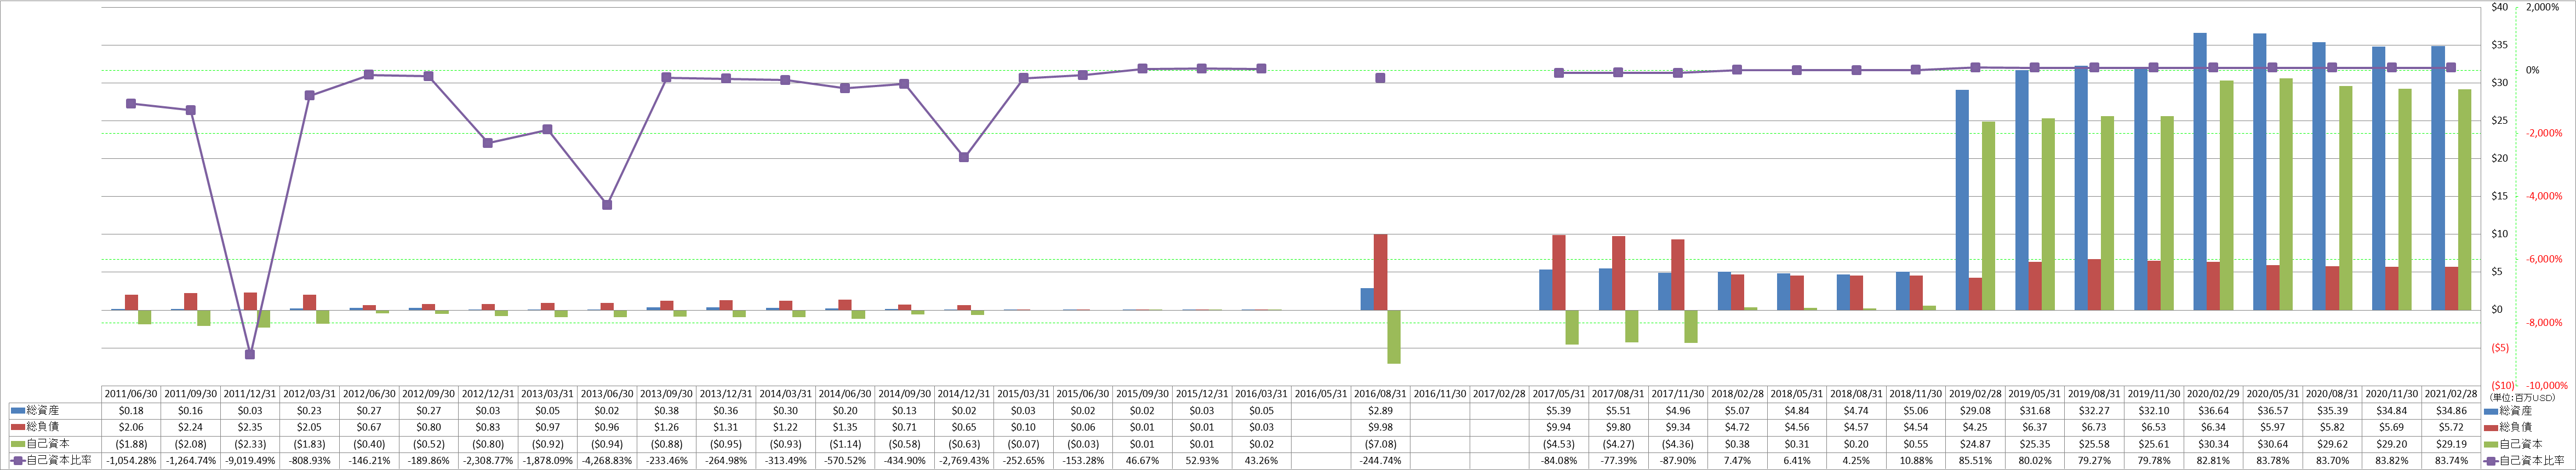This screenshot has height=470, width=2576.
Task: Click the -6,000% right-axis label
Action: [2544, 259]
